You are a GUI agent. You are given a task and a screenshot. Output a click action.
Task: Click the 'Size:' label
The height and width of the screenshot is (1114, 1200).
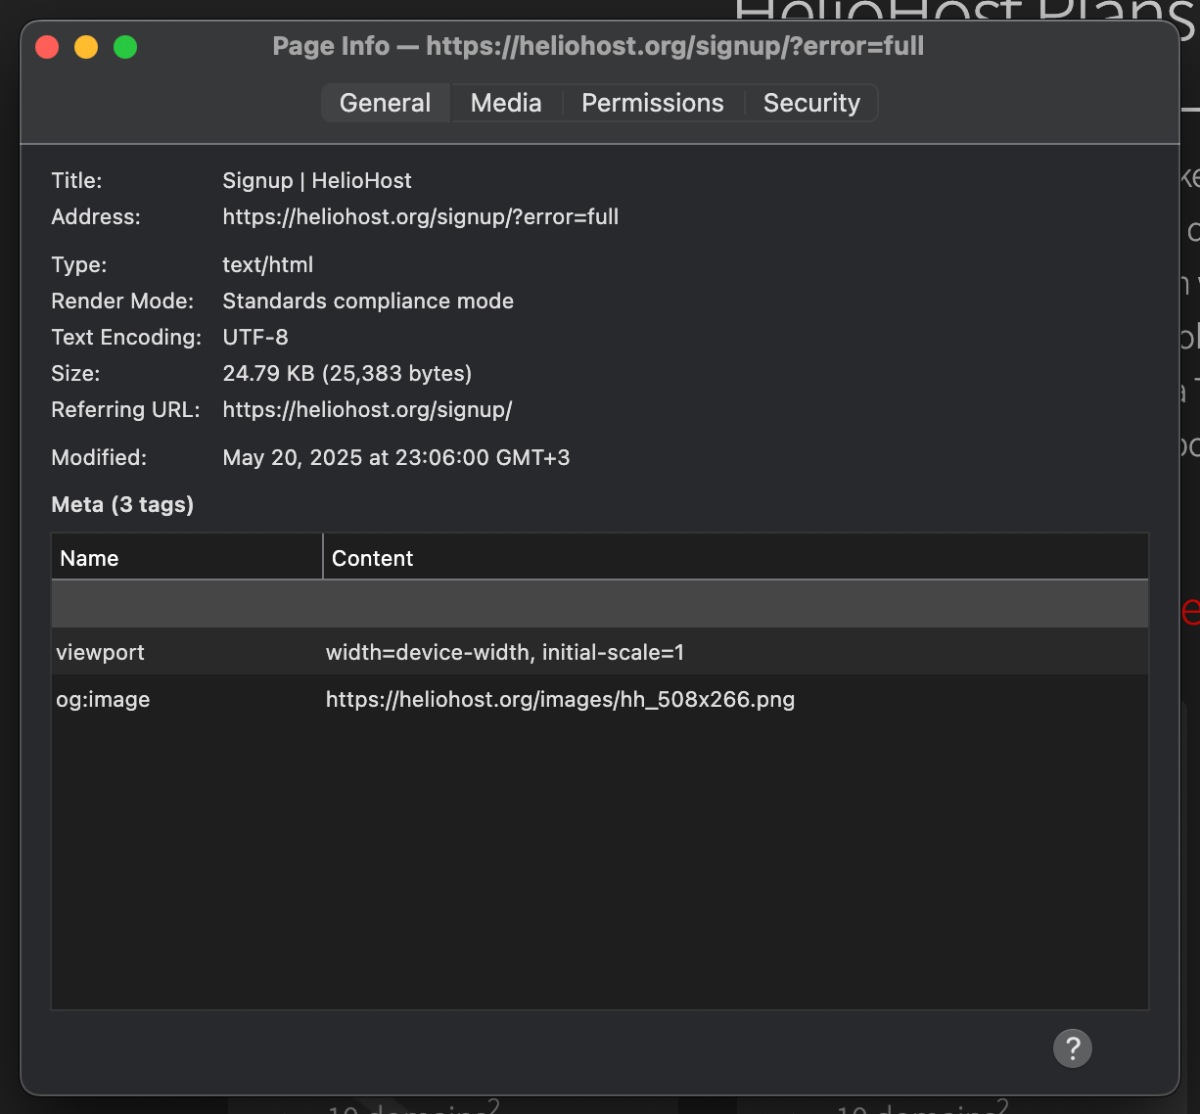[x=76, y=373]
